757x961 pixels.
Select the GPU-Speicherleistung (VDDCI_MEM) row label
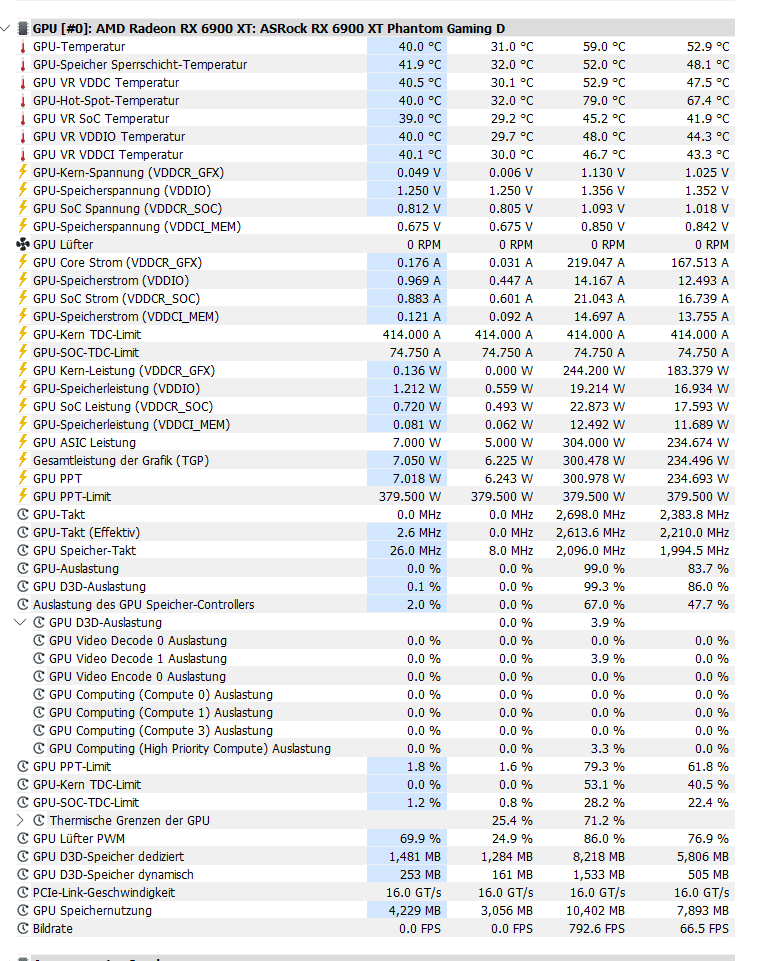click(132, 425)
